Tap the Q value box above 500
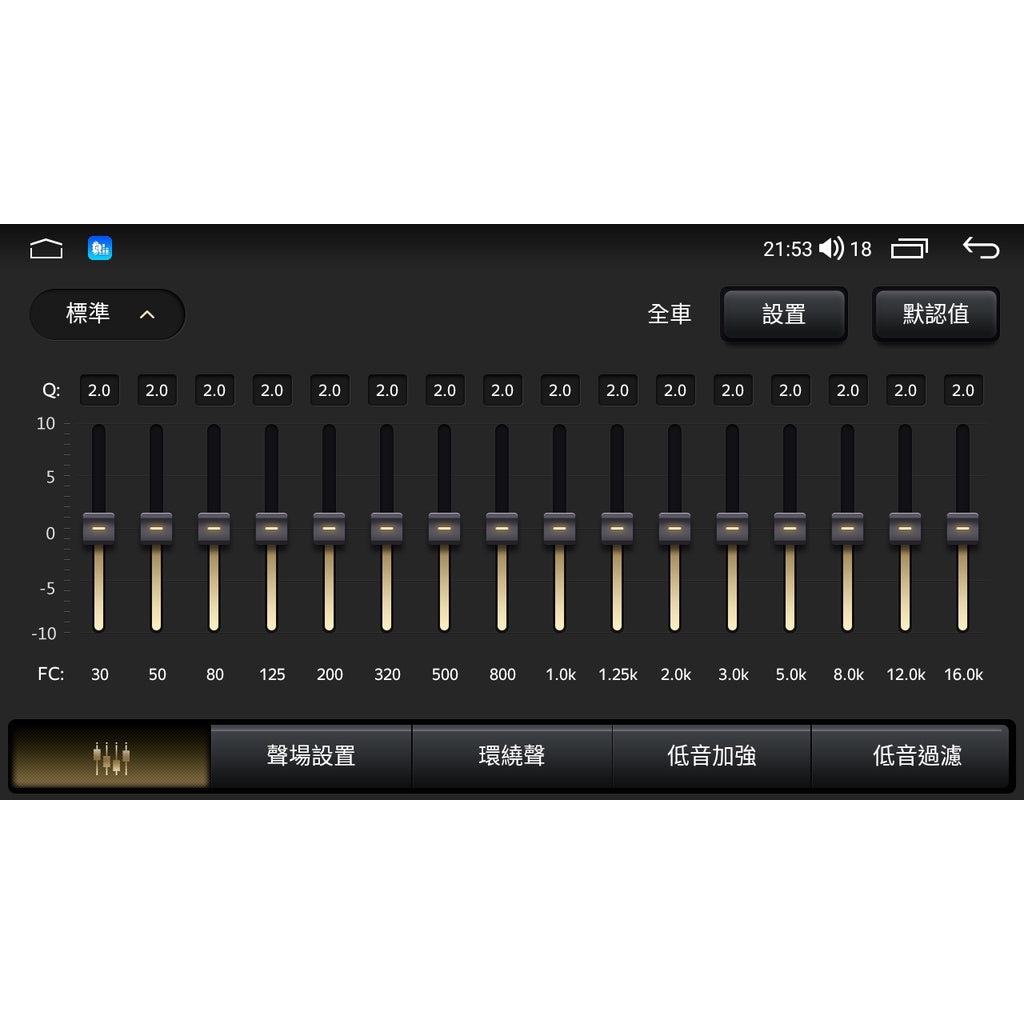1024x1024 pixels. pos(445,391)
